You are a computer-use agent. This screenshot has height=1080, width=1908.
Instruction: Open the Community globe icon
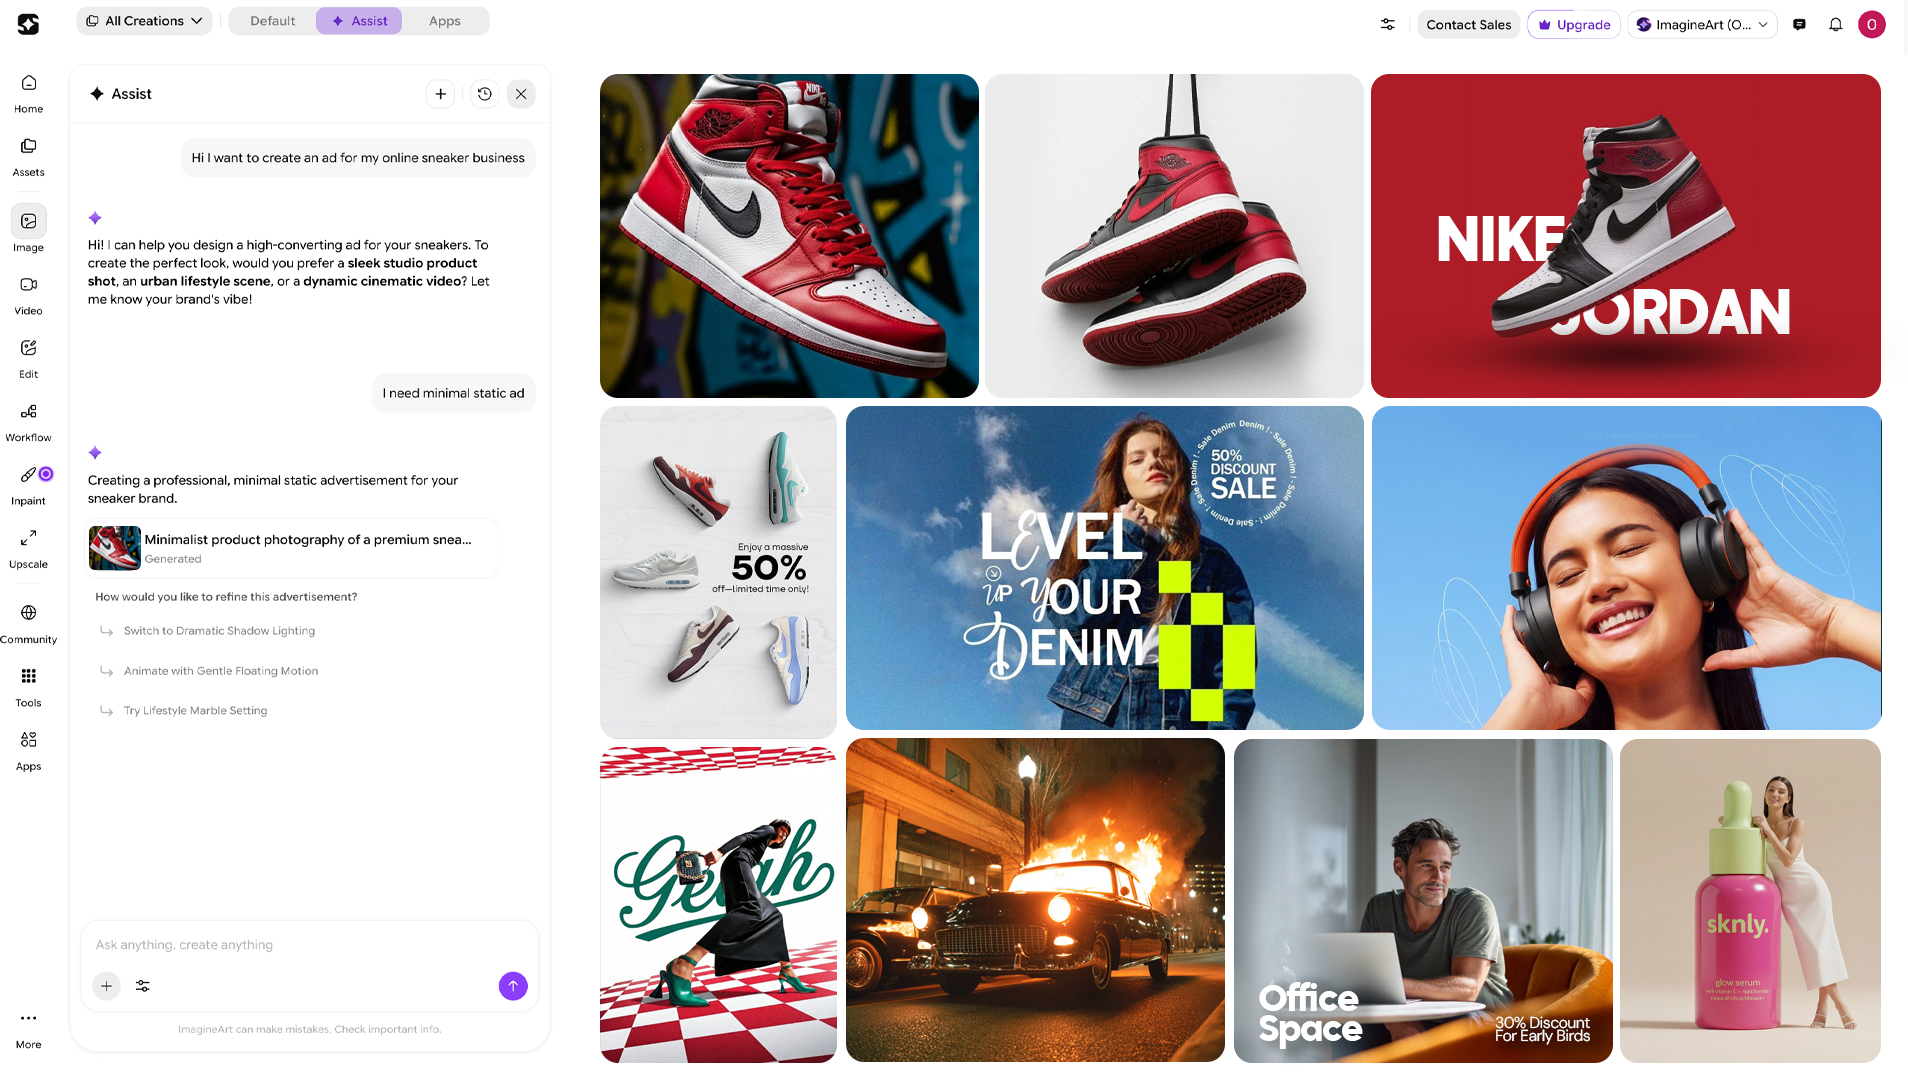coord(28,623)
